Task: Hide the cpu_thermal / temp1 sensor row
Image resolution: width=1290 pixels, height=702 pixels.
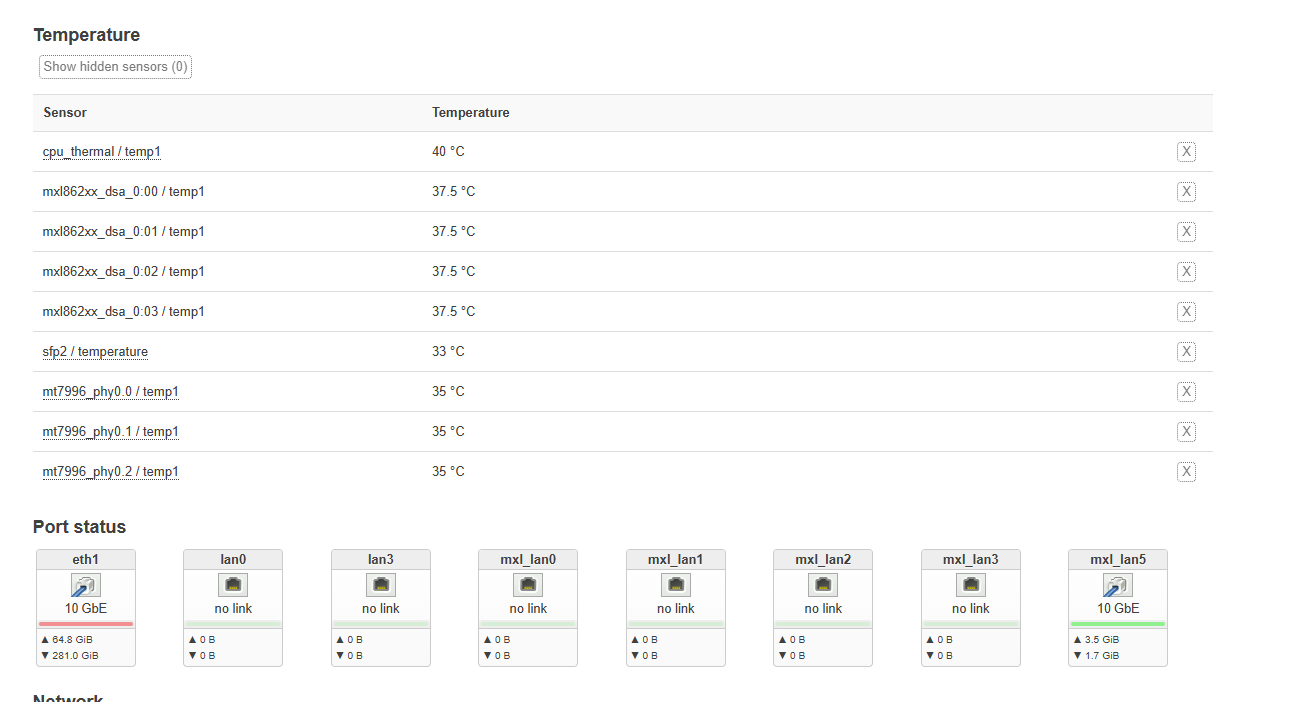Action: pos(1186,152)
